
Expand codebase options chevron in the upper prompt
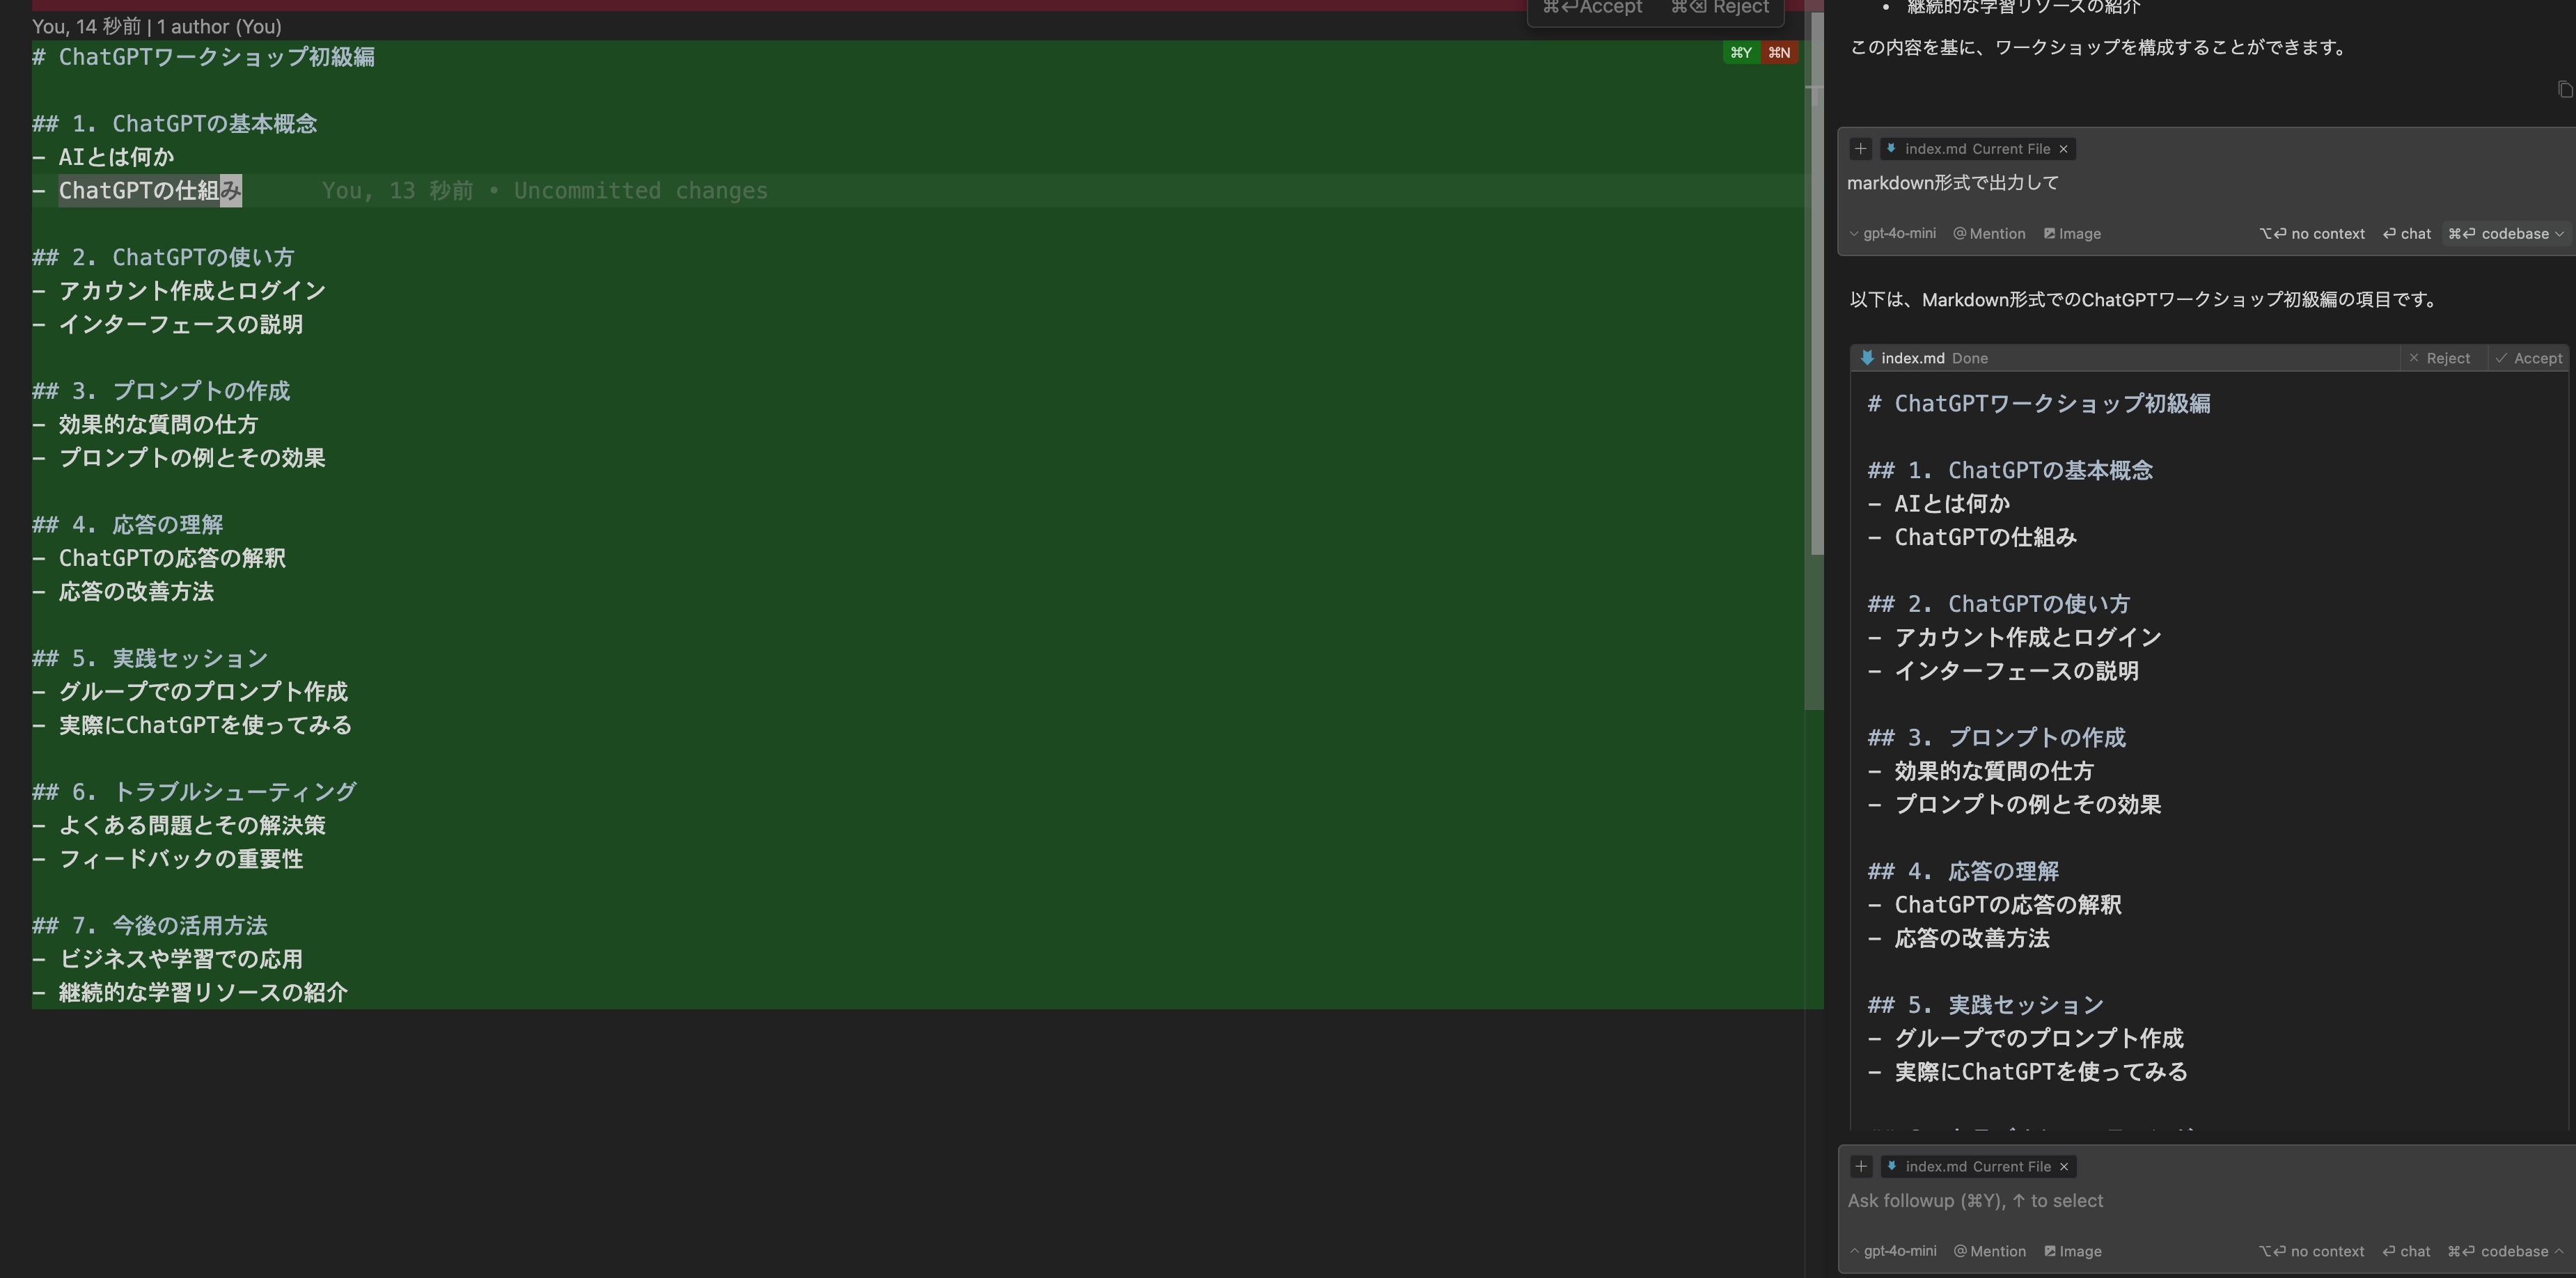click(2559, 234)
